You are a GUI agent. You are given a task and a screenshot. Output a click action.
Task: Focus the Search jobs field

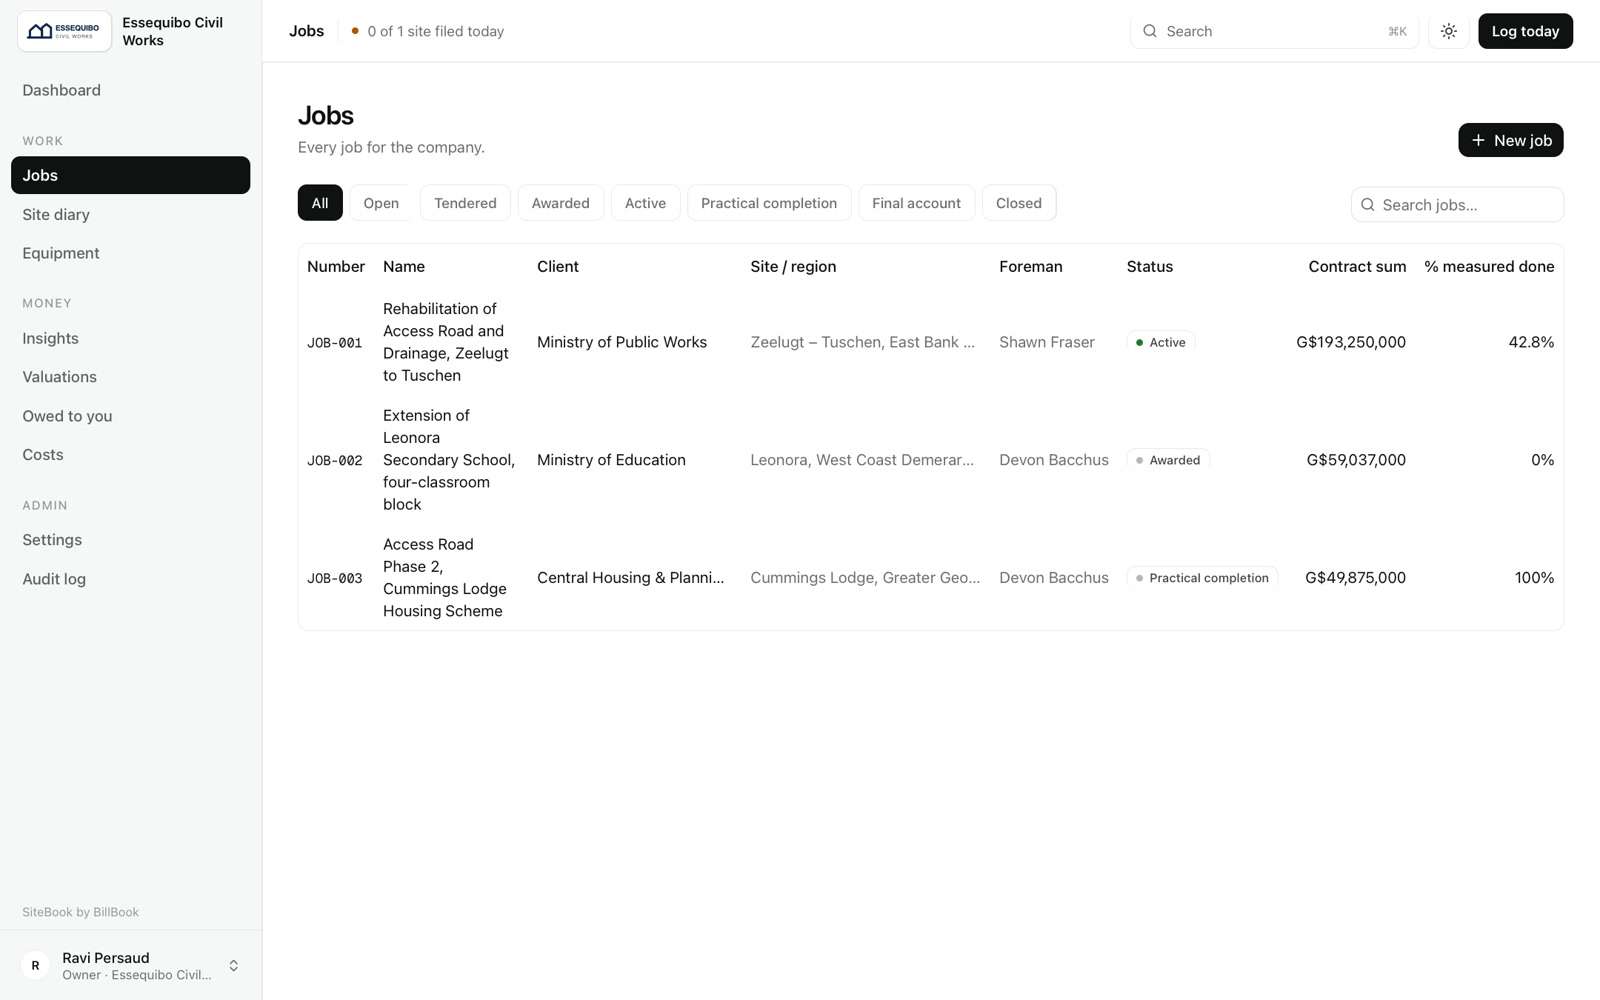tap(1457, 205)
